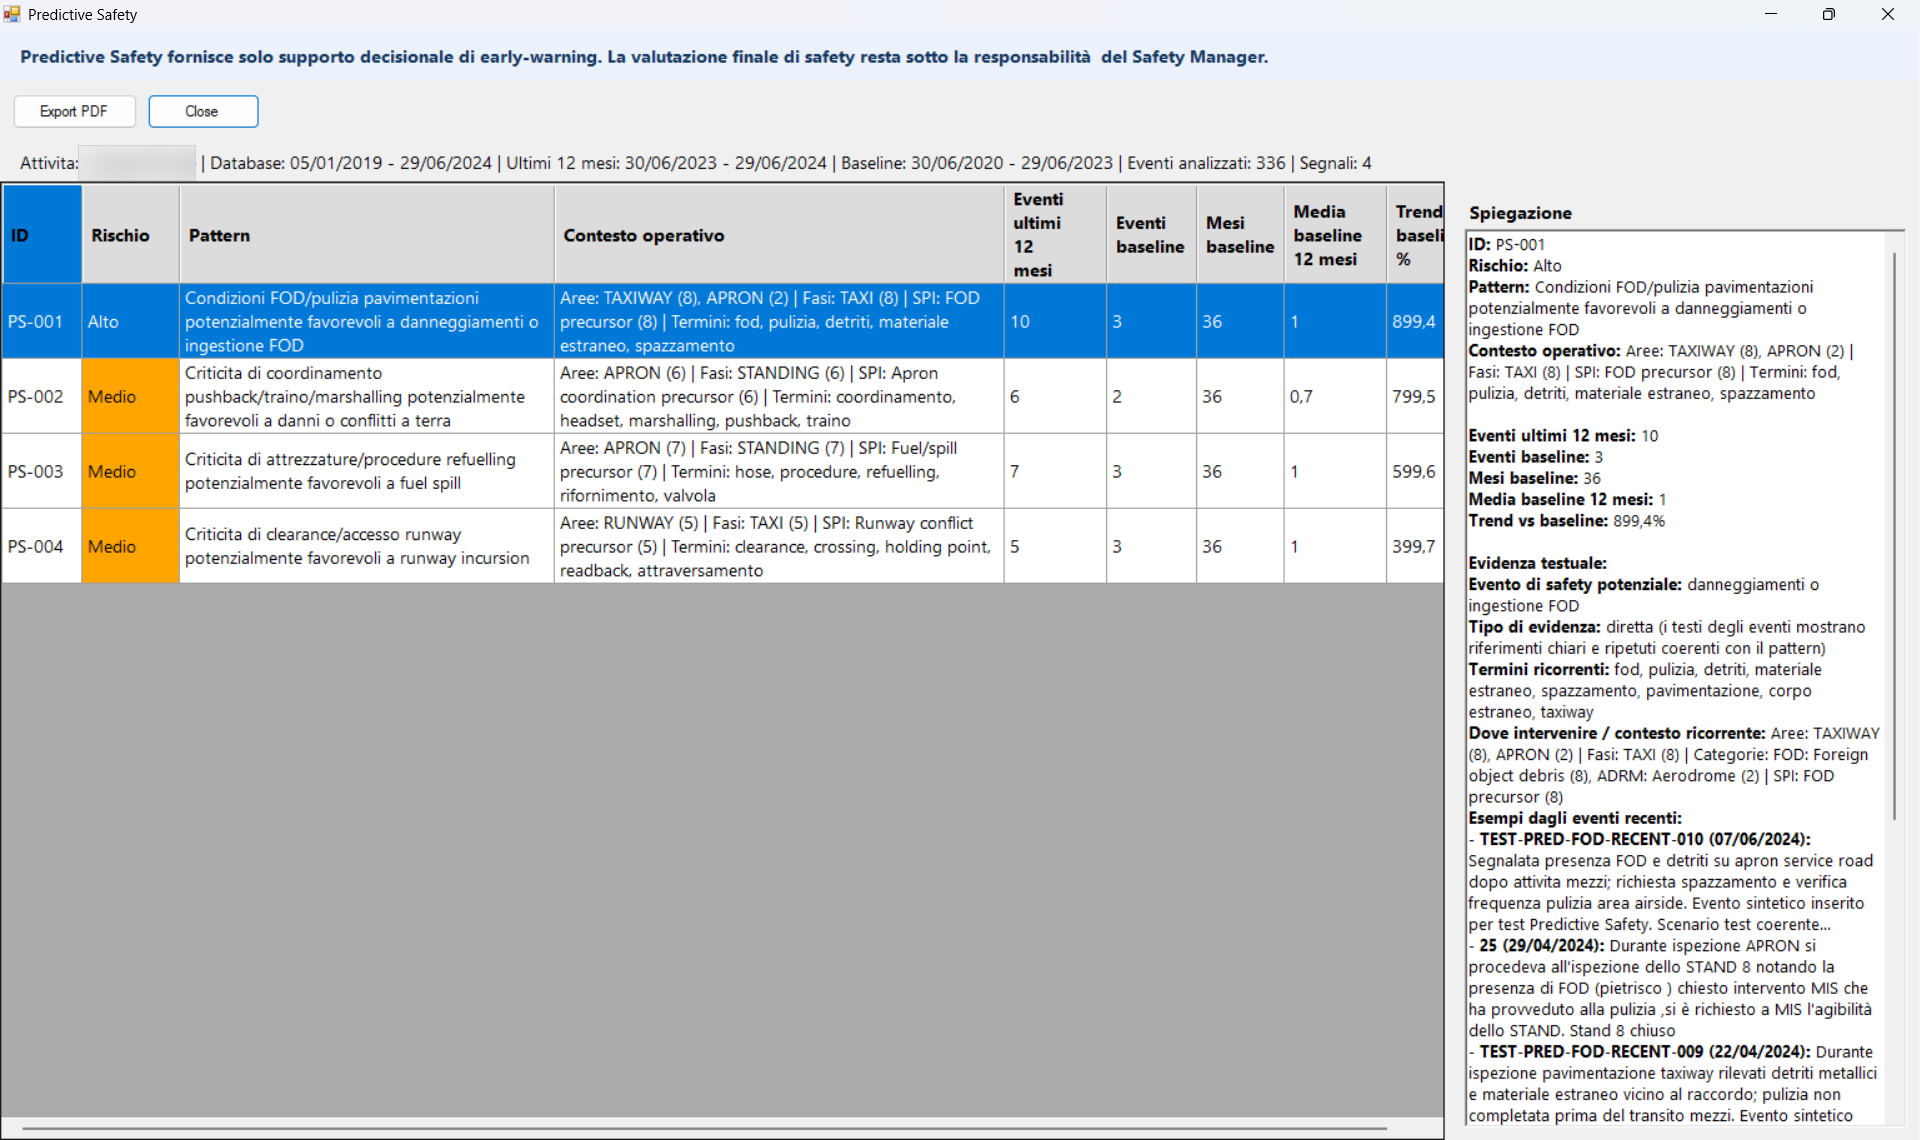The height and width of the screenshot is (1140, 1920).
Task: Click the Spiegazione panel vertical scrollbar
Action: 1894,536
